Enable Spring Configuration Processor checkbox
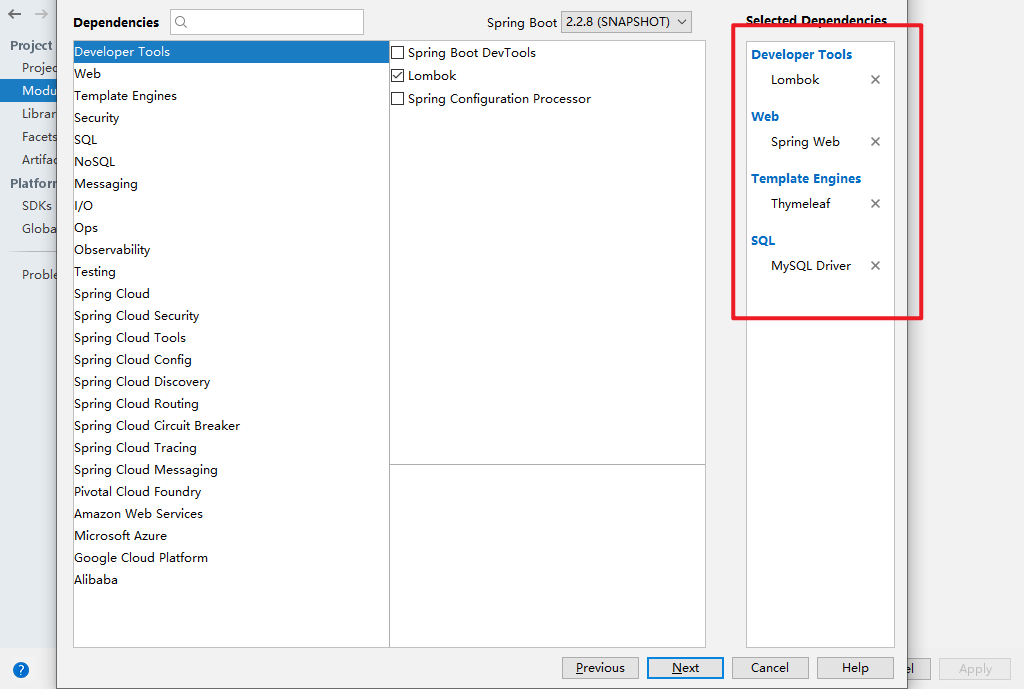 397,99
